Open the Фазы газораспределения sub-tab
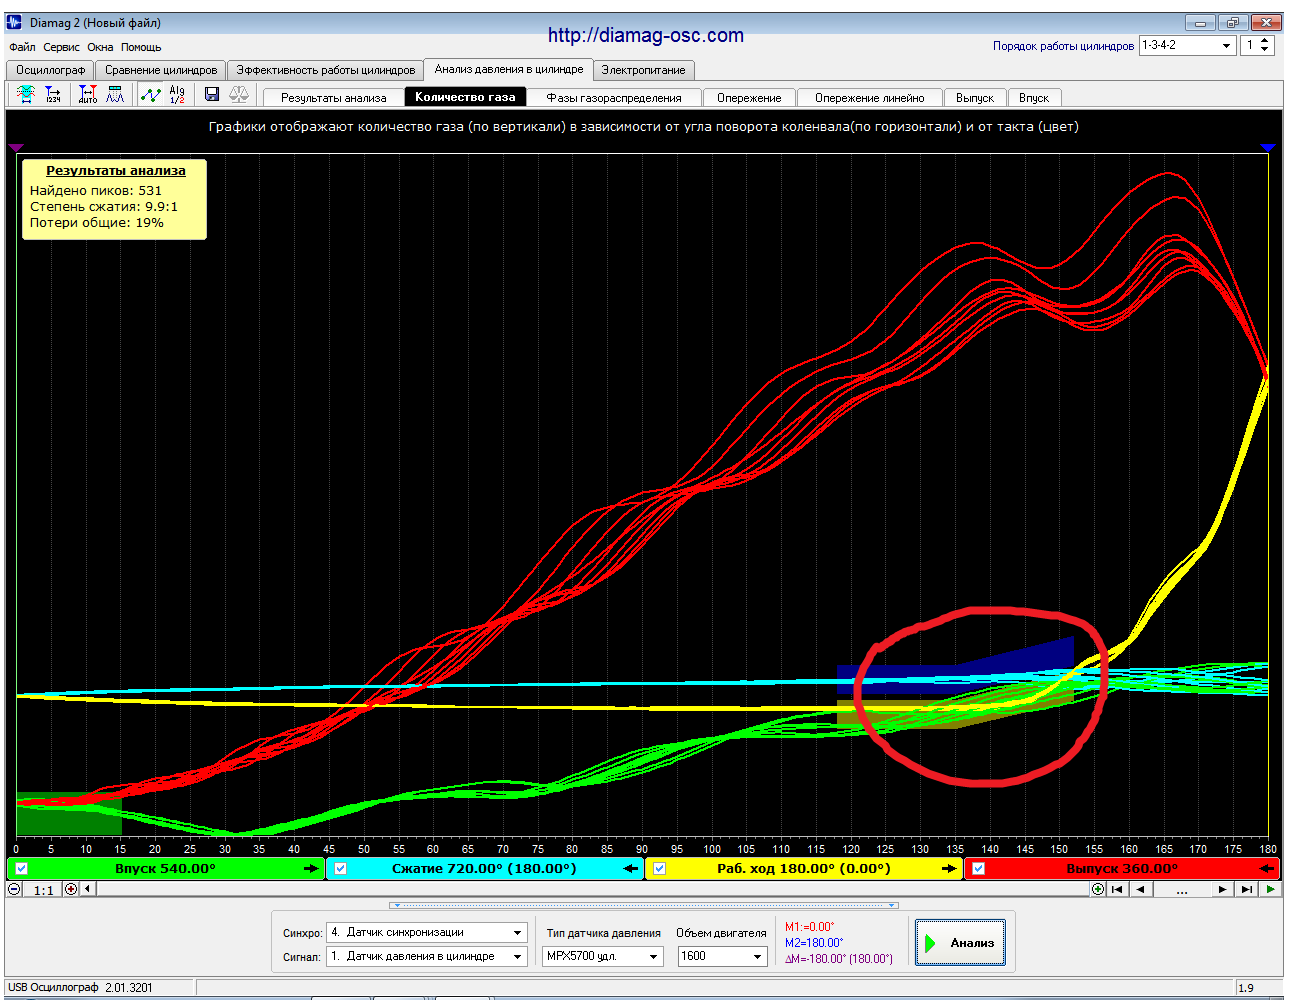The image size is (1296, 1000). tap(614, 98)
